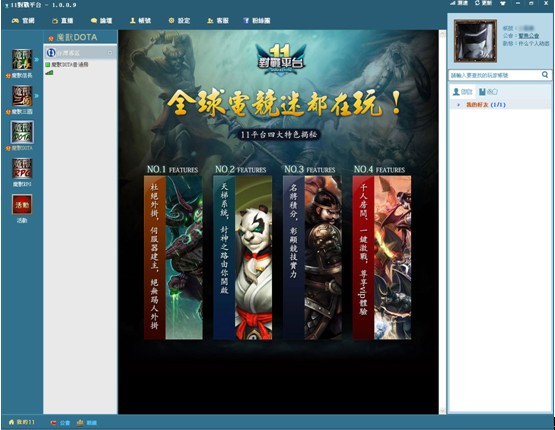Click the 11對戰平台 logo in banner
The image size is (555, 430).
[x=281, y=59]
